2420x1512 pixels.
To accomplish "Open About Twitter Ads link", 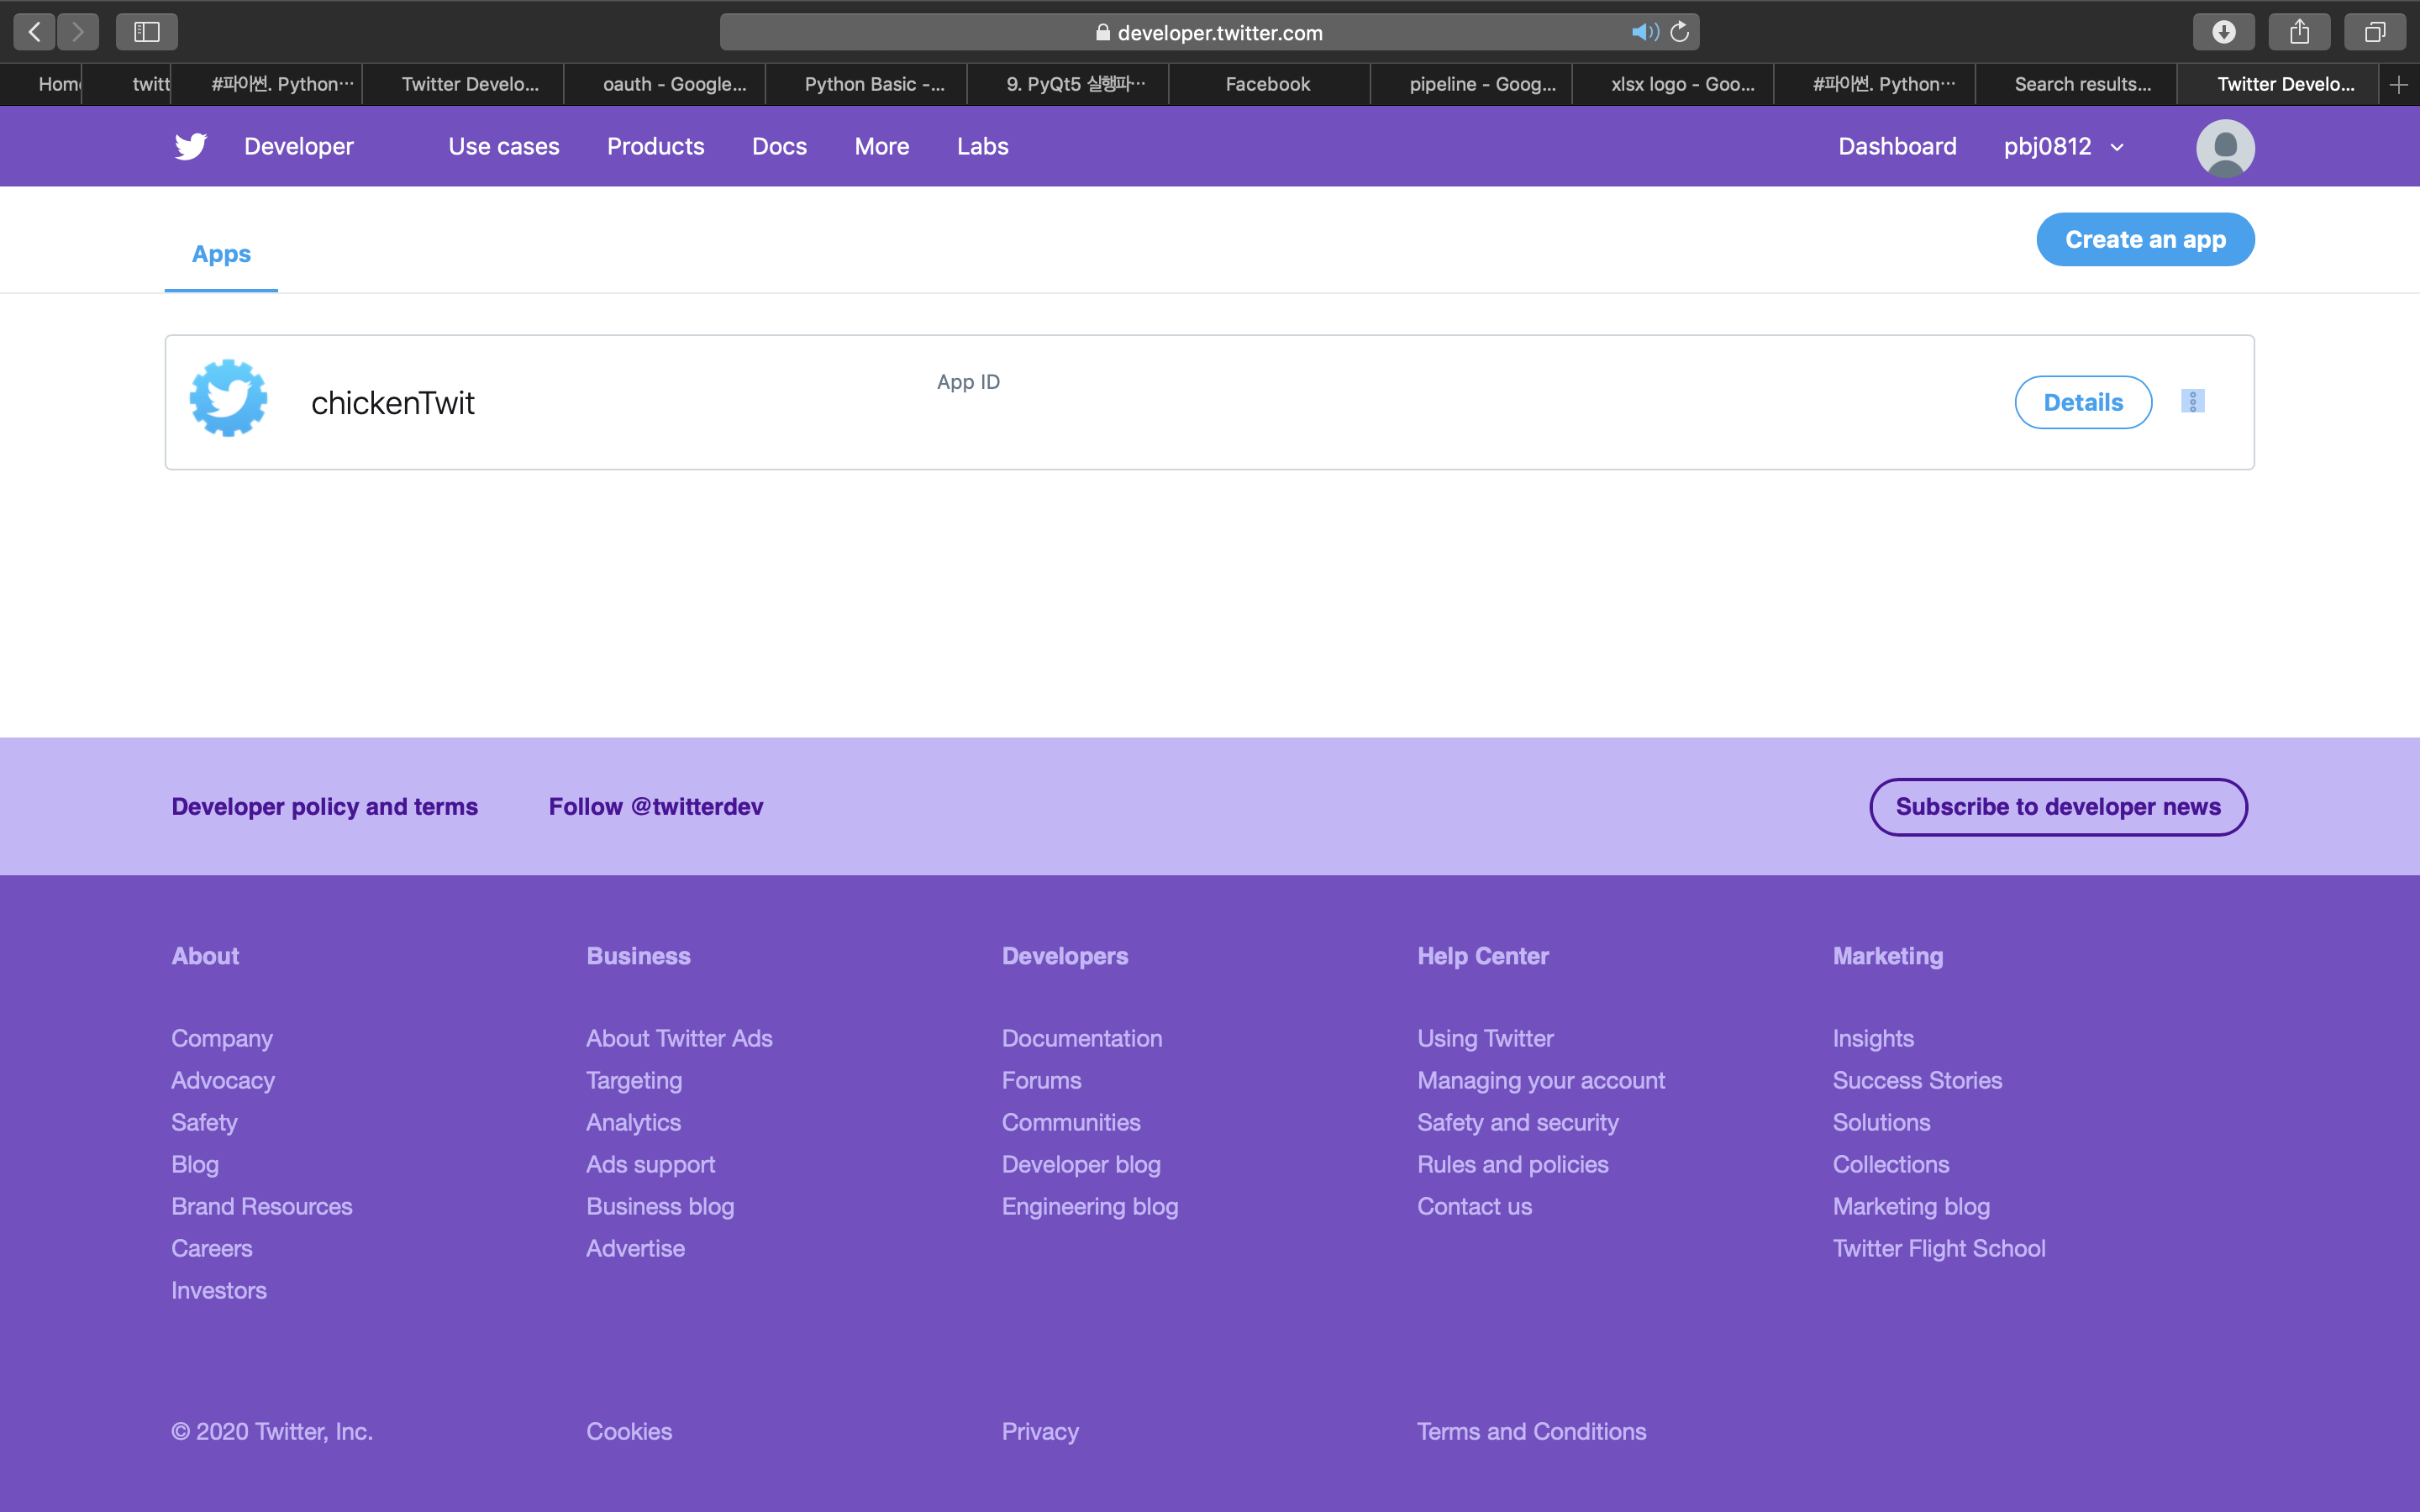I will tap(679, 1038).
